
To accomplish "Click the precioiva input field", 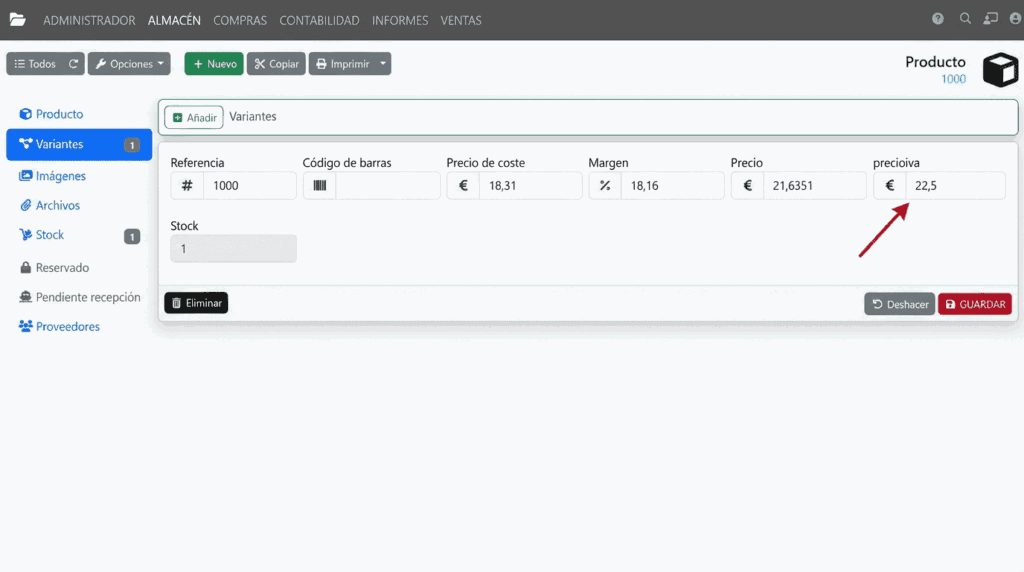I will [x=954, y=185].
